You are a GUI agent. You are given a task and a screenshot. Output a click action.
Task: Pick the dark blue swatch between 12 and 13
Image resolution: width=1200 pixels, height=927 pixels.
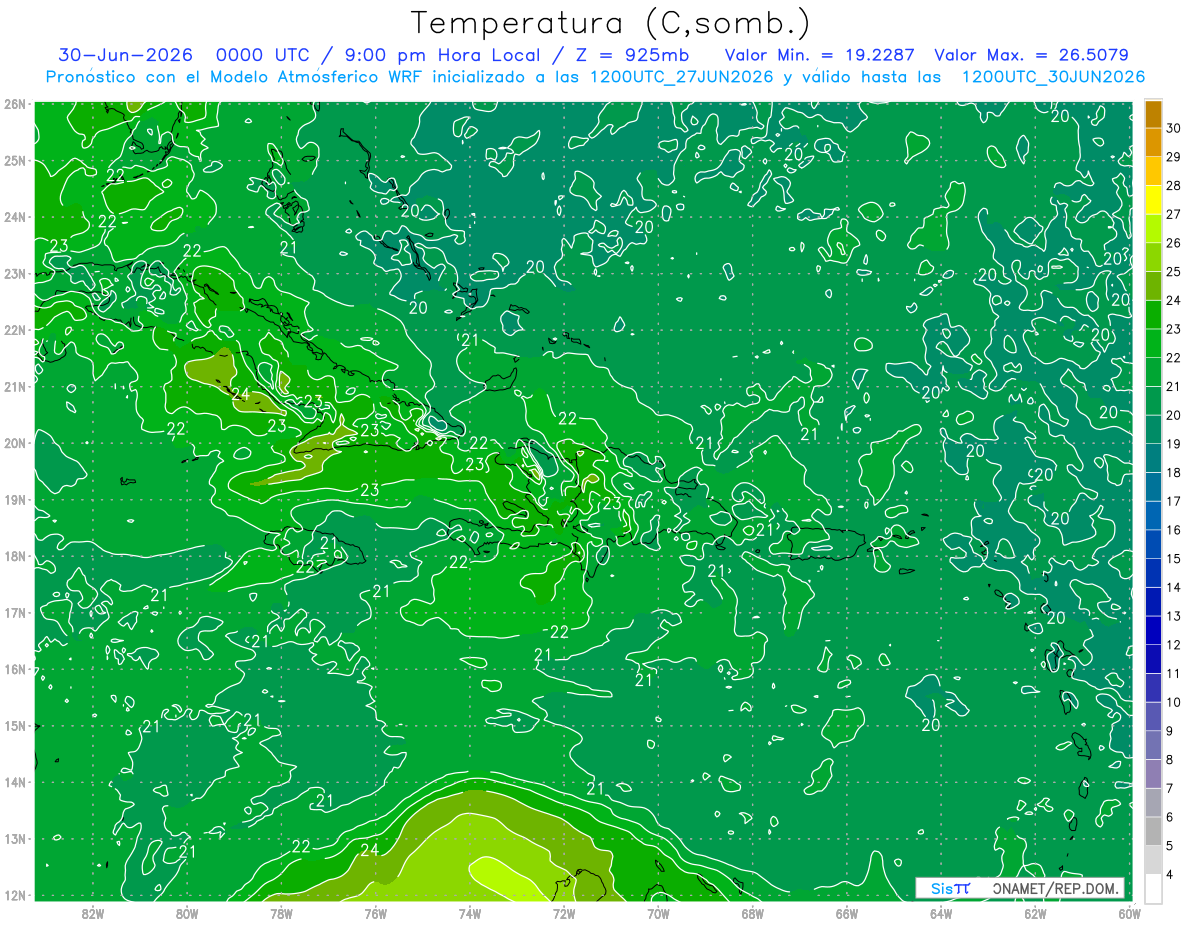(1153, 630)
